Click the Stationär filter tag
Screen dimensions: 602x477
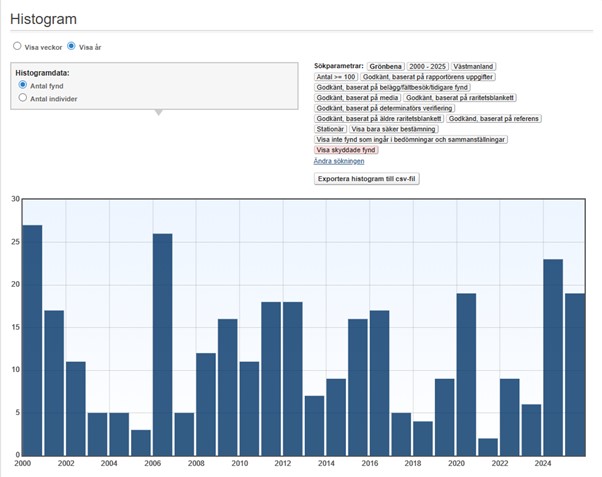tap(330, 129)
